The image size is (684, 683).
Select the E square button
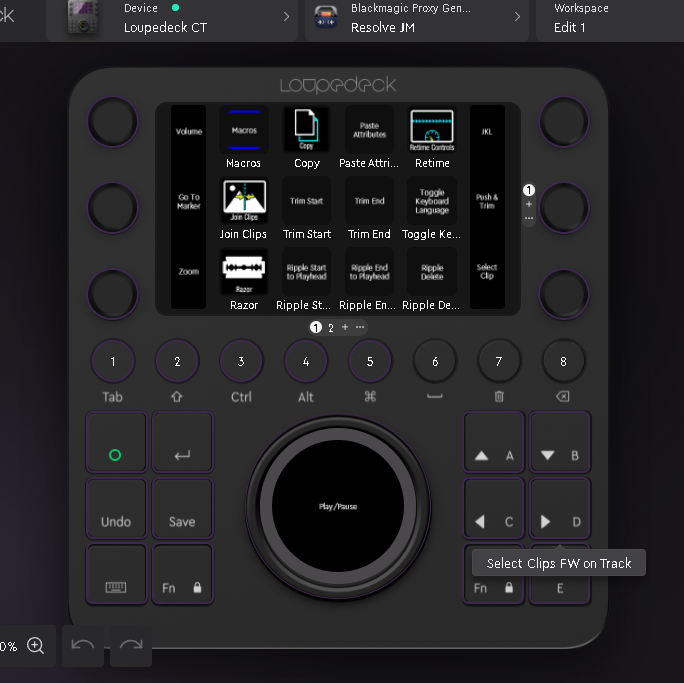[x=560, y=589]
